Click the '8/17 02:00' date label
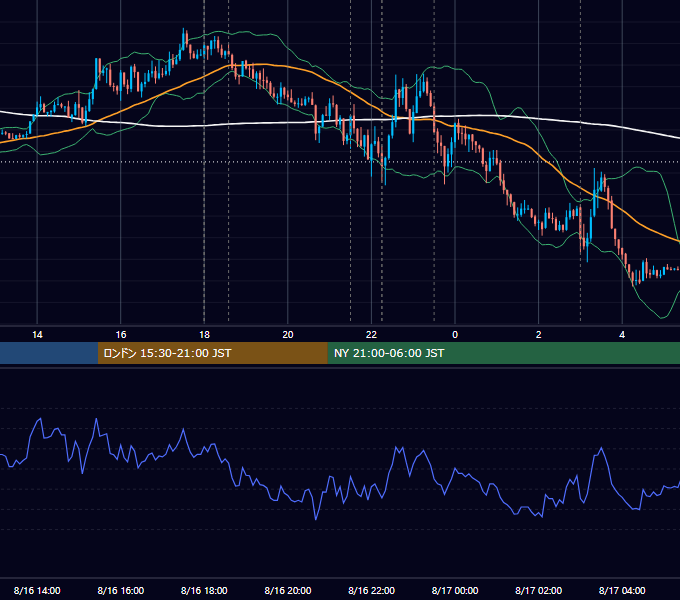680x600 pixels. tap(539, 590)
